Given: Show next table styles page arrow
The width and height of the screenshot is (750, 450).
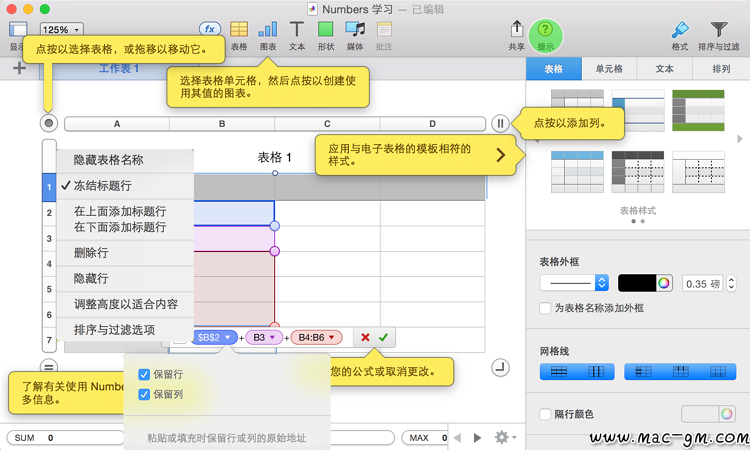Looking at the screenshot, I should click(740, 139).
